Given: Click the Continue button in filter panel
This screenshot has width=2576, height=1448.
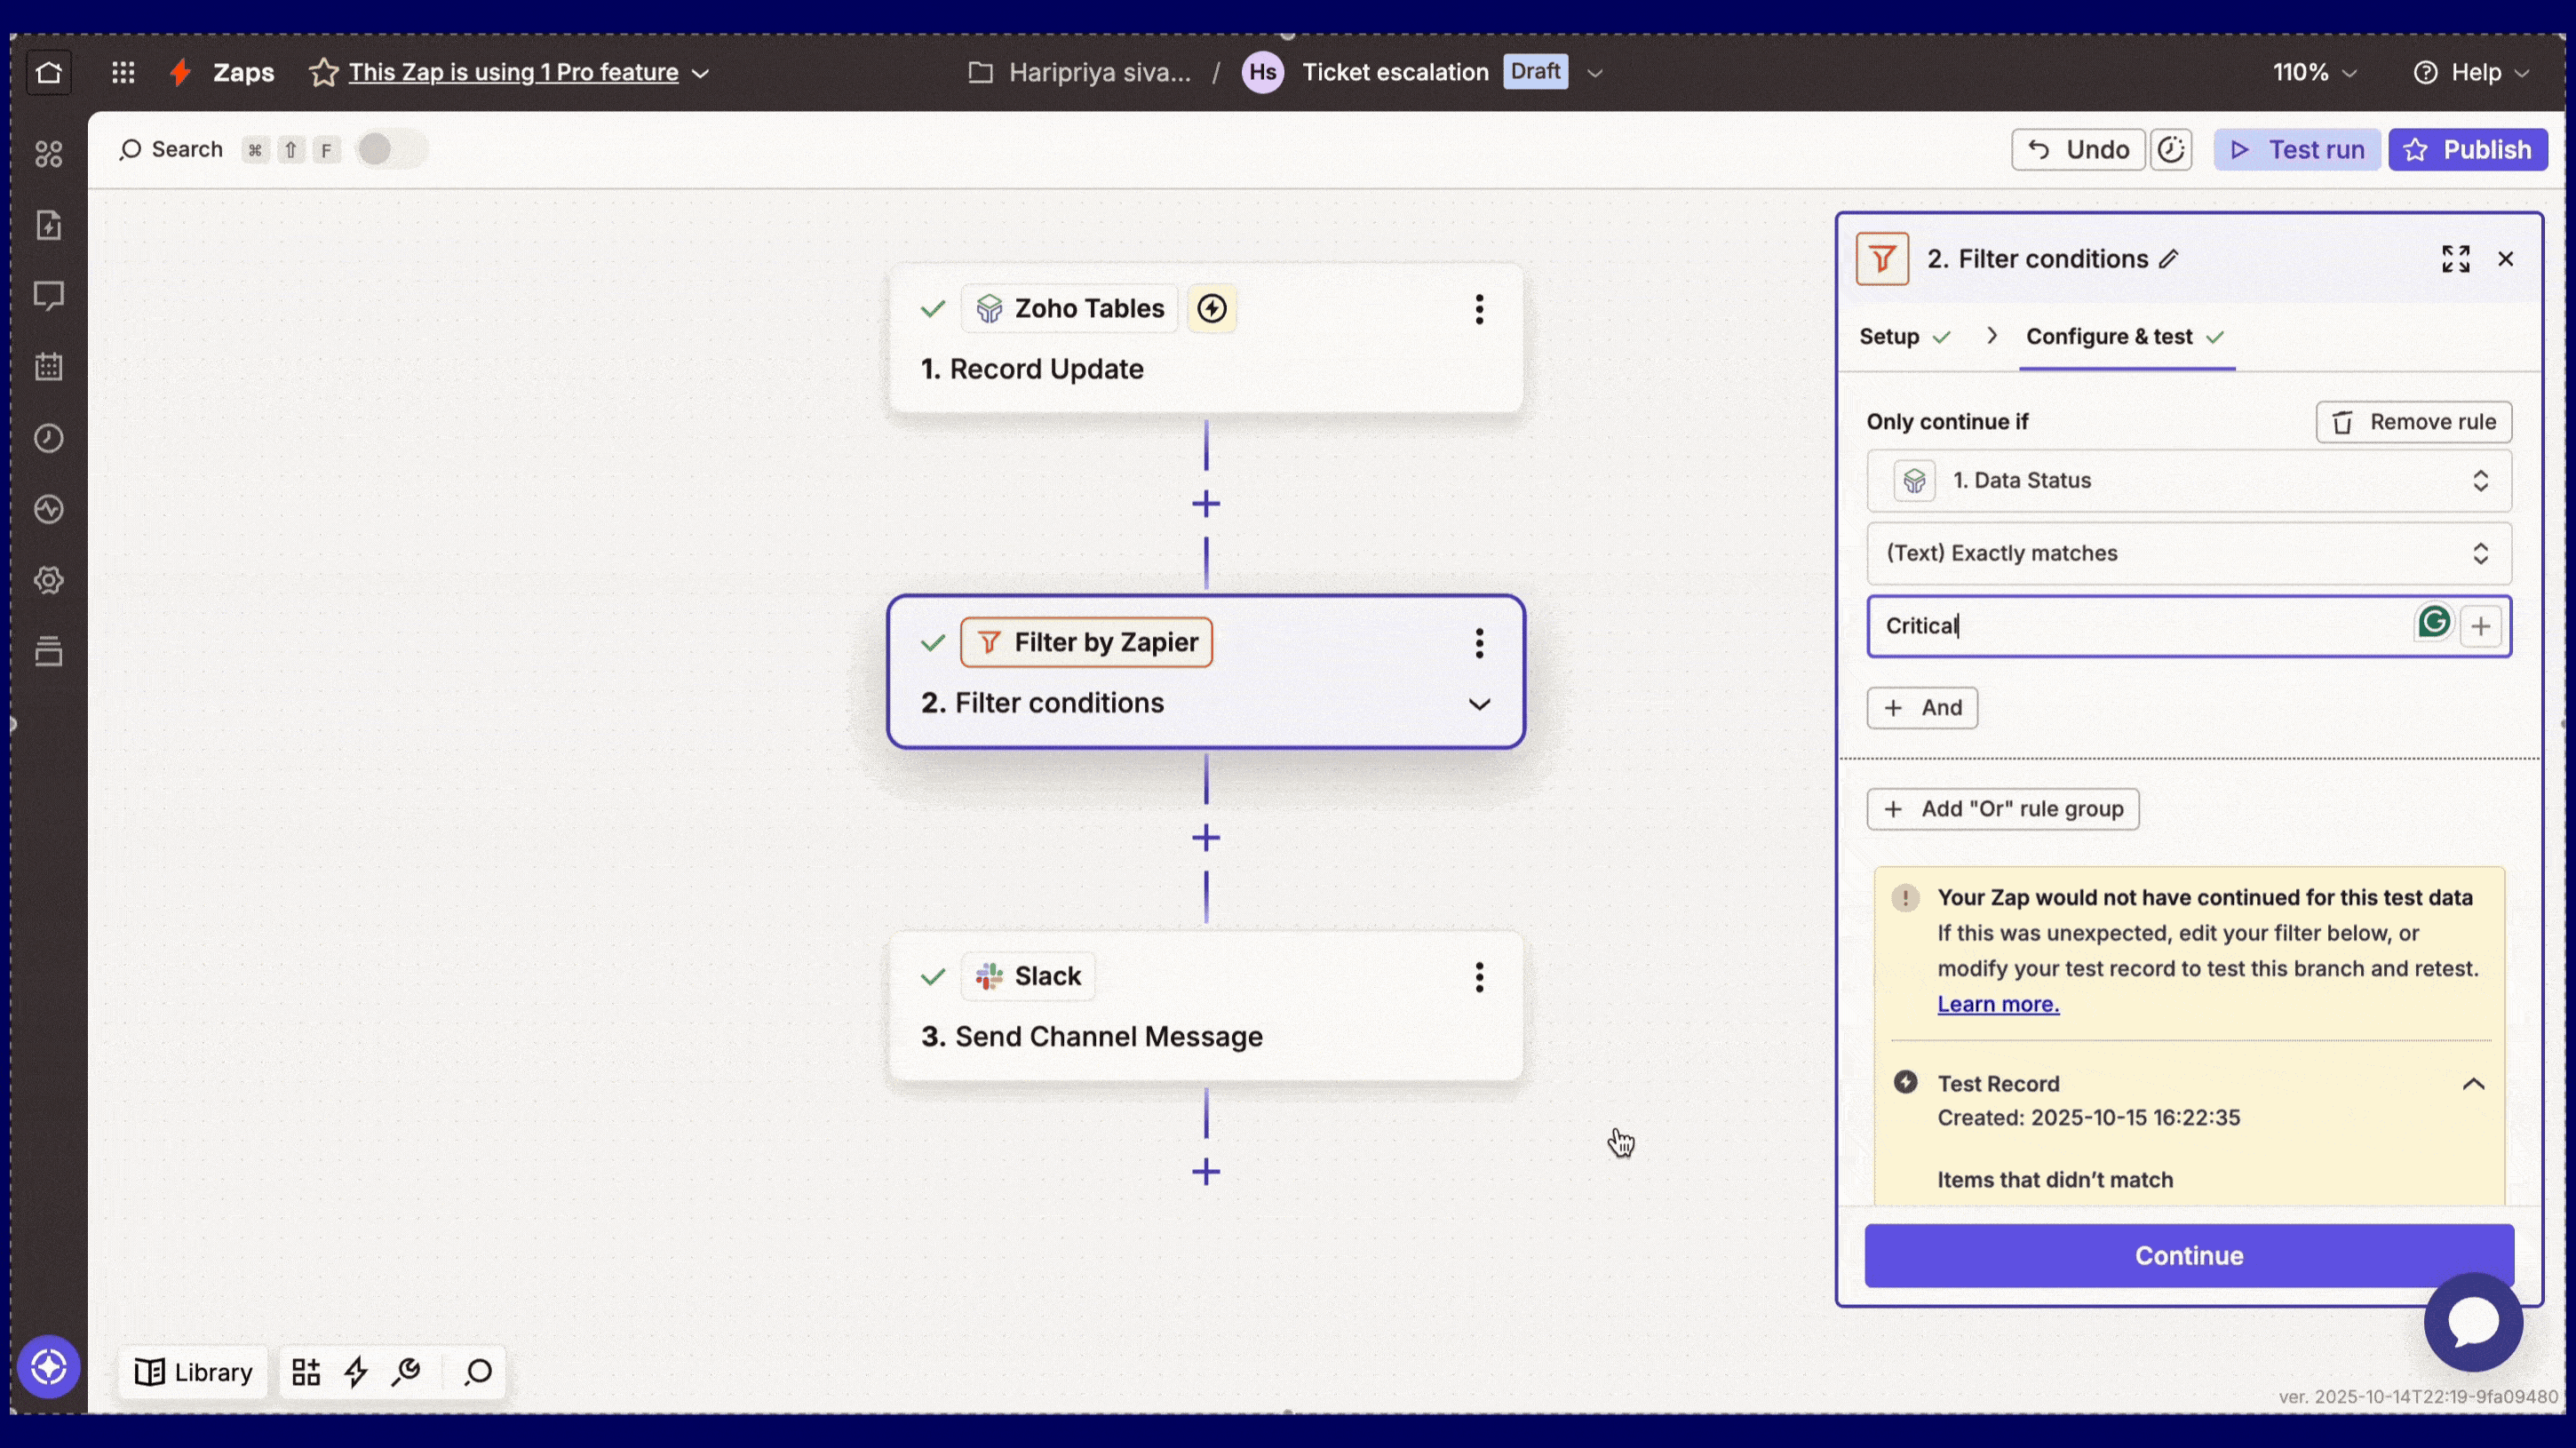Looking at the screenshot, I should 2188,1255.
